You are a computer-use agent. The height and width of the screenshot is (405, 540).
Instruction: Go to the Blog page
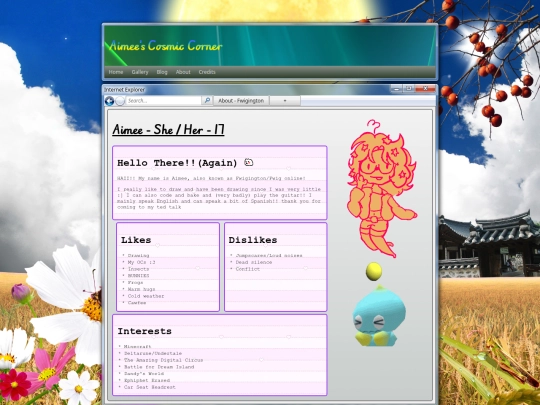pos(162,72)
